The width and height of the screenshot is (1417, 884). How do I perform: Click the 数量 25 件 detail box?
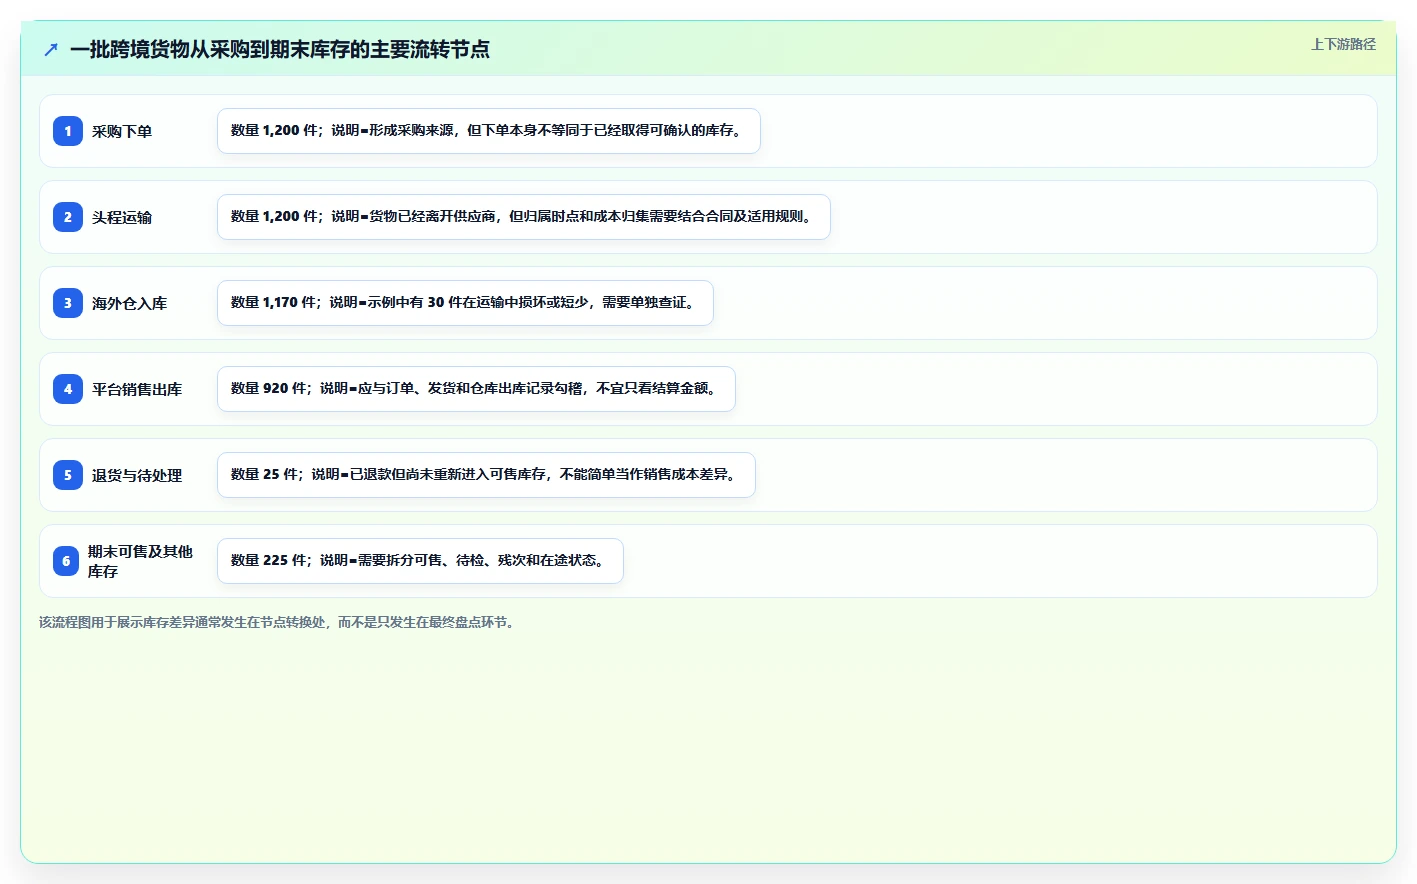(486, 475)
